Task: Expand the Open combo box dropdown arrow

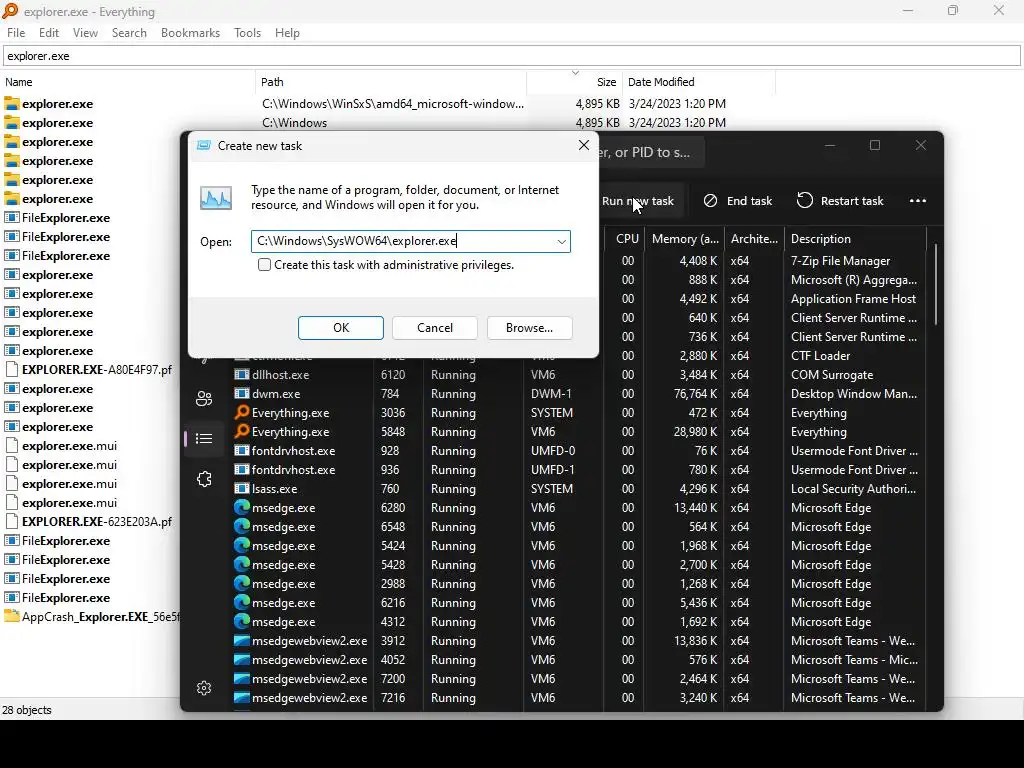Action: [x=561, y=242]
